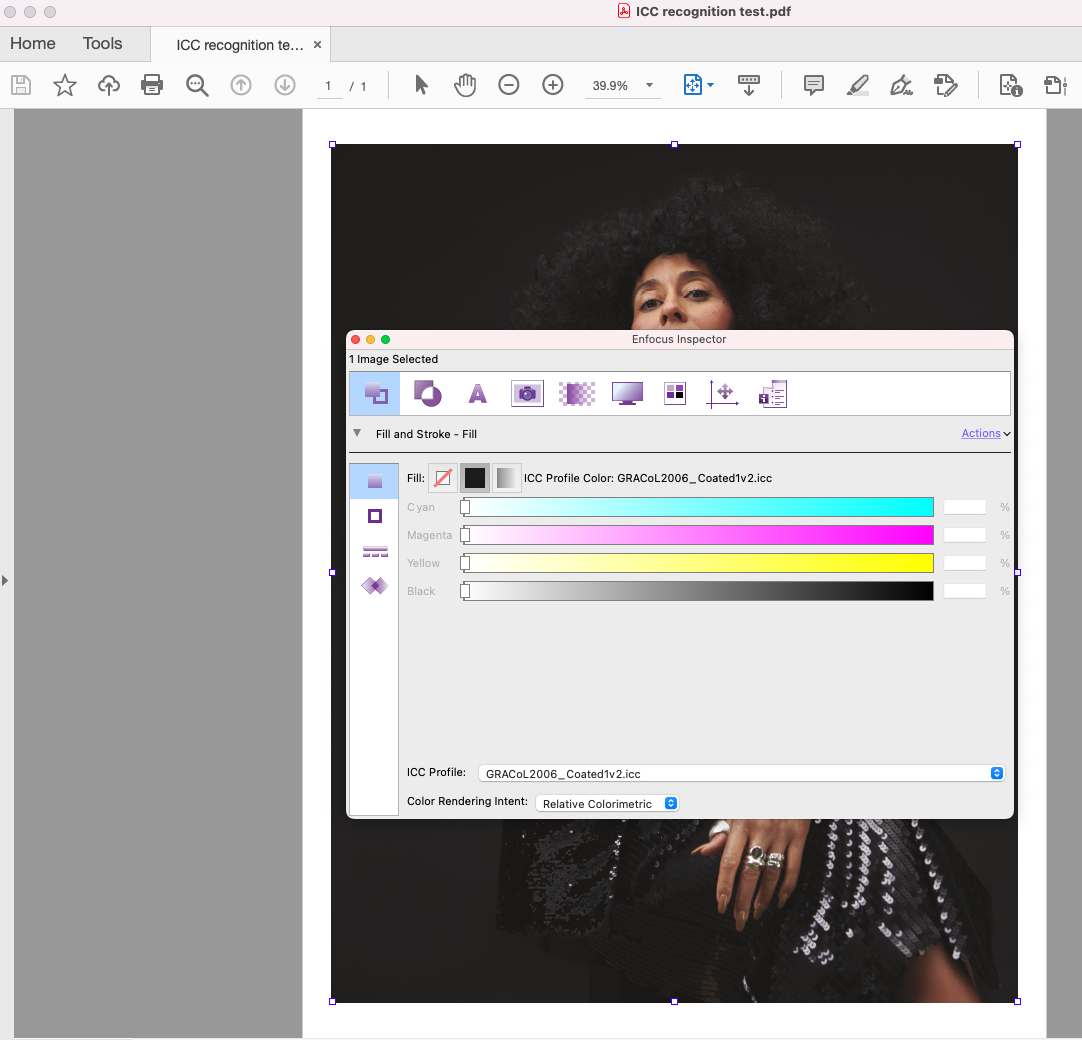1082x1040 pixels.
Task: Open the Image category in Inspector
Action: (x=527, y=394)
